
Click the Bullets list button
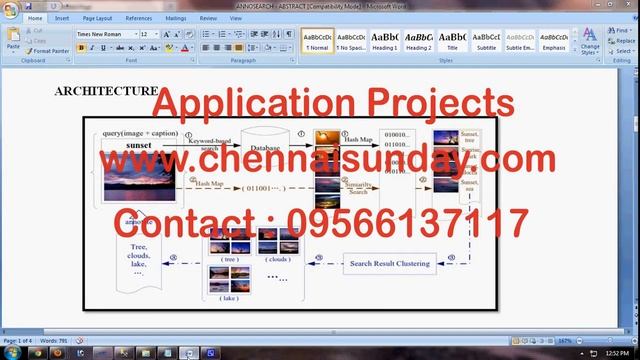pyautogui.click(x=207, y=34)
